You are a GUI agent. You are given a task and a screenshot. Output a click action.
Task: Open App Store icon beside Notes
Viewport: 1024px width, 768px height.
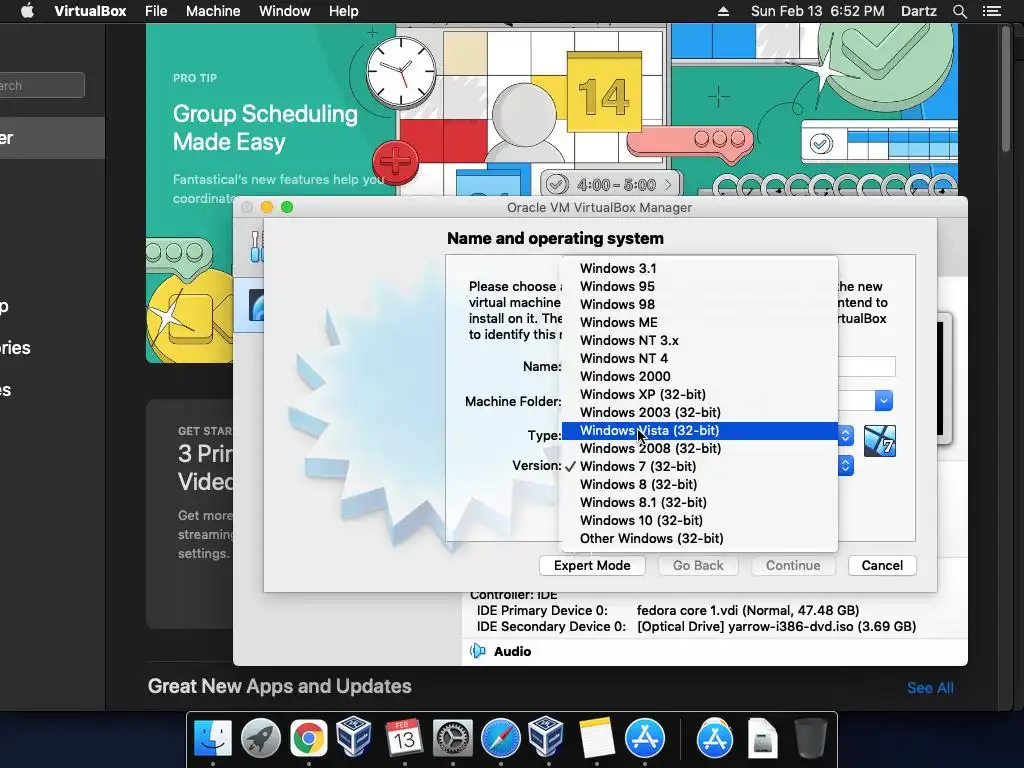pyautogui.click(x=645, y=739)
